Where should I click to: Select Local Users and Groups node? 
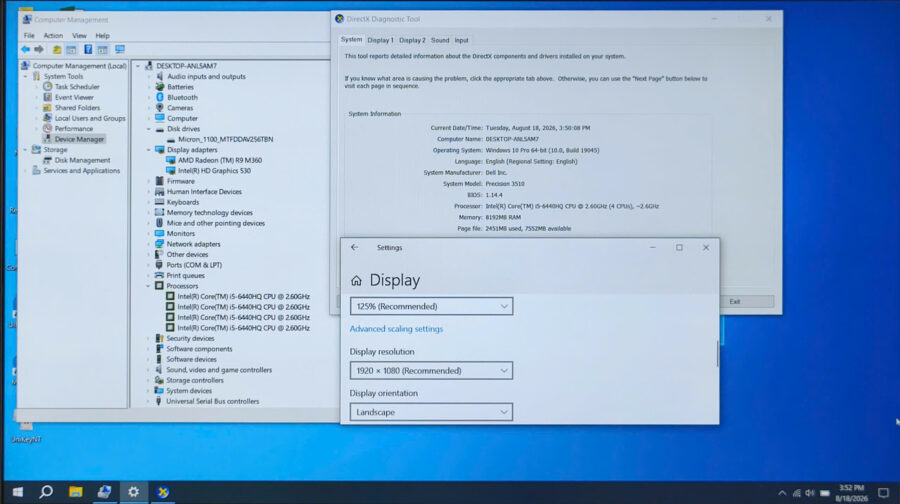click(90, 118)
